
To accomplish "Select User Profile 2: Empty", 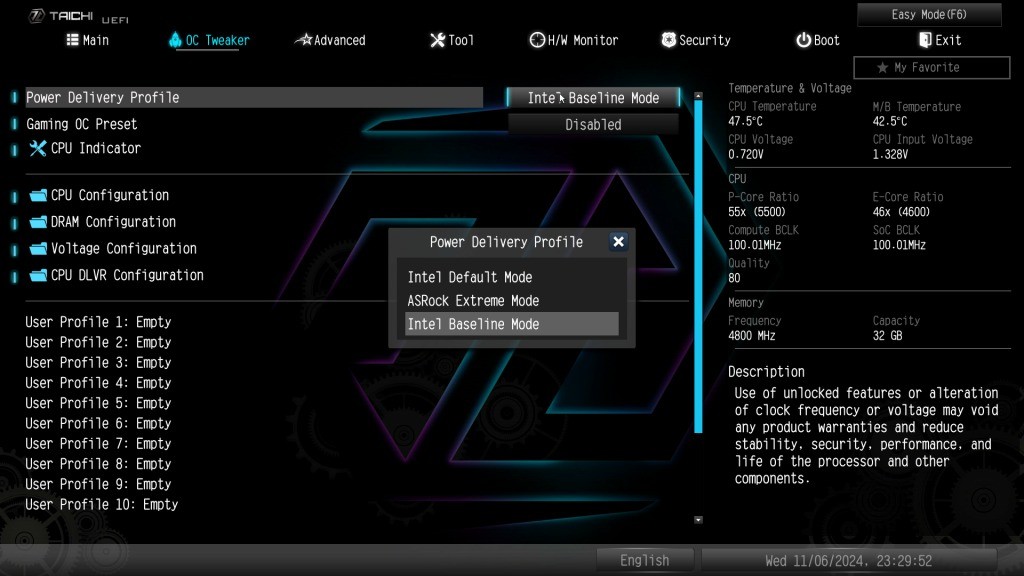I will point(98,342).
